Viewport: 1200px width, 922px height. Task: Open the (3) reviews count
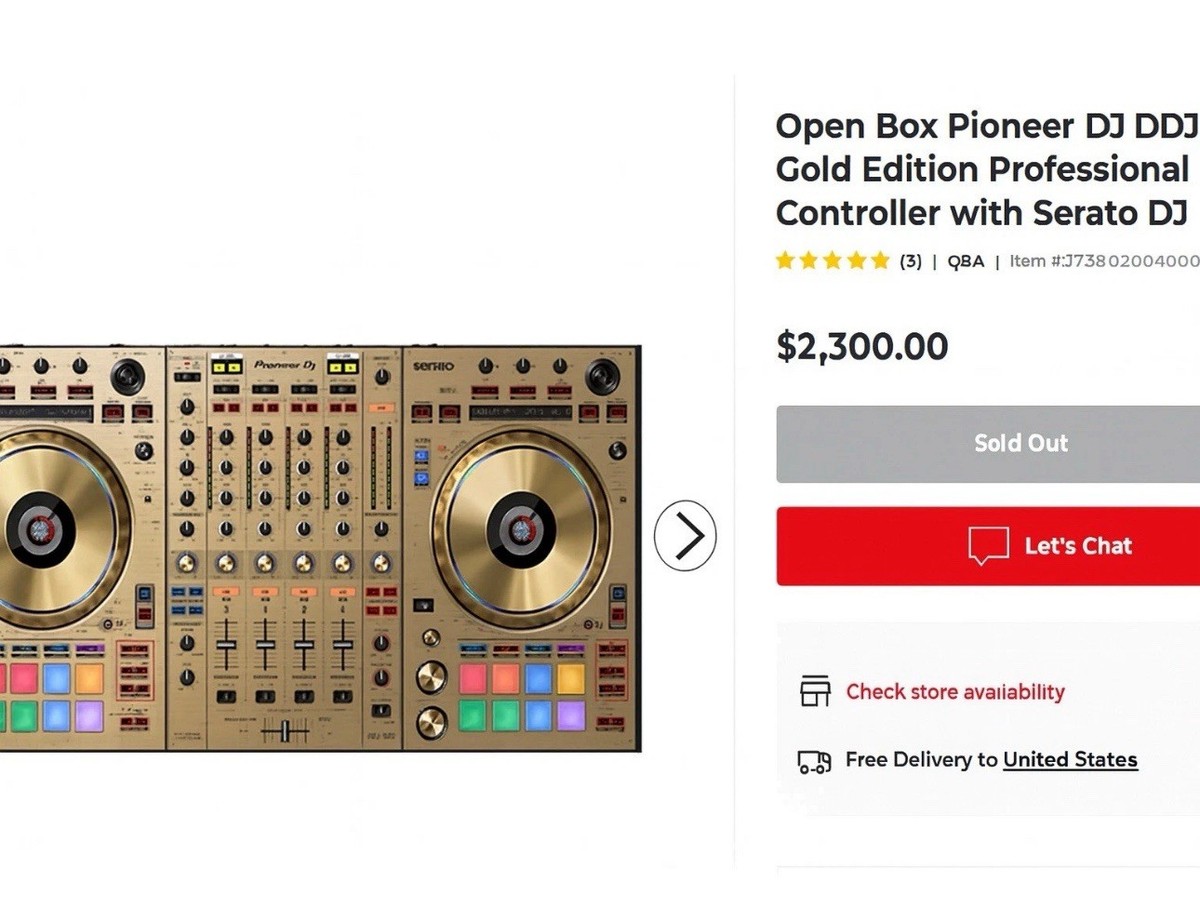pos(910,262)
